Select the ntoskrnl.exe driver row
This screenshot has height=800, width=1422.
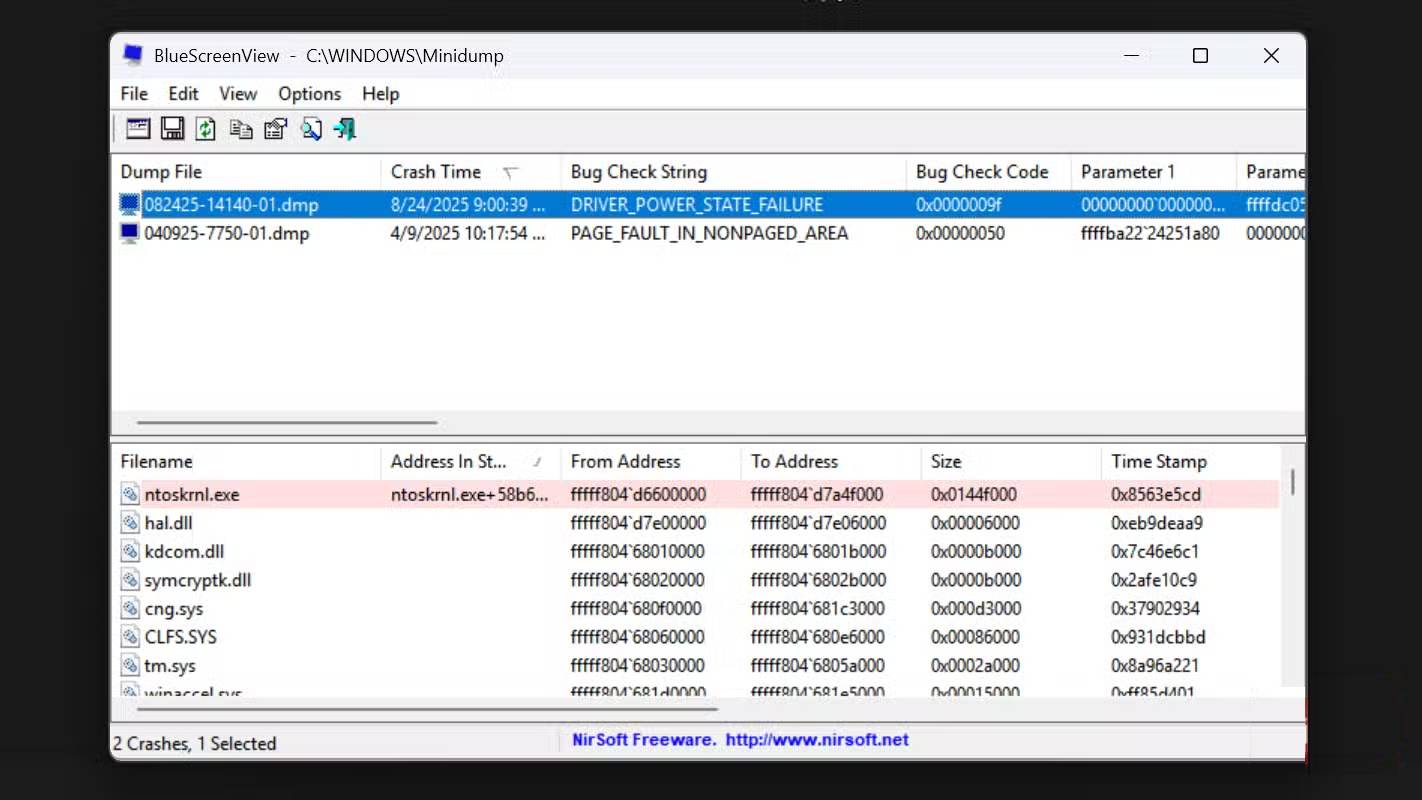192,495
